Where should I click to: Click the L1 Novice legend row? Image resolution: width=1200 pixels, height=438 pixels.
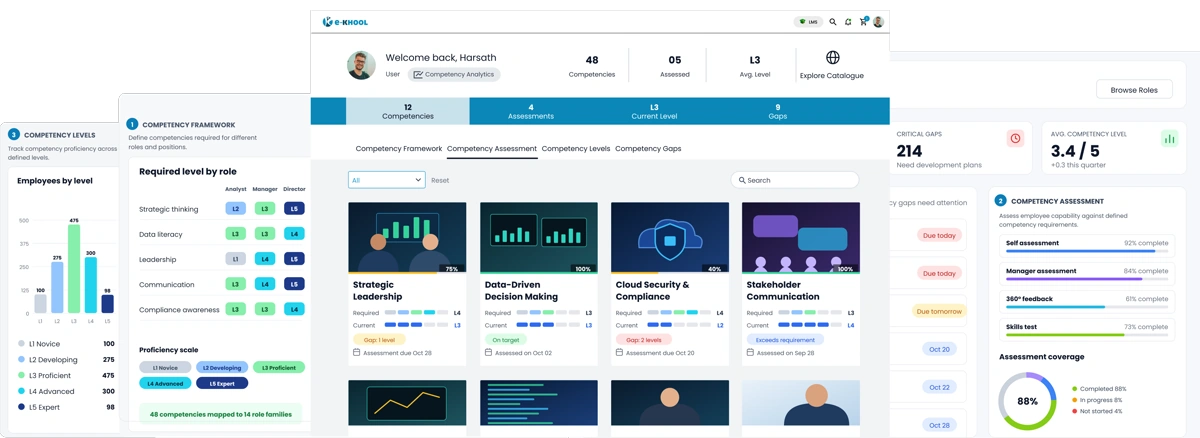(66, 343)
